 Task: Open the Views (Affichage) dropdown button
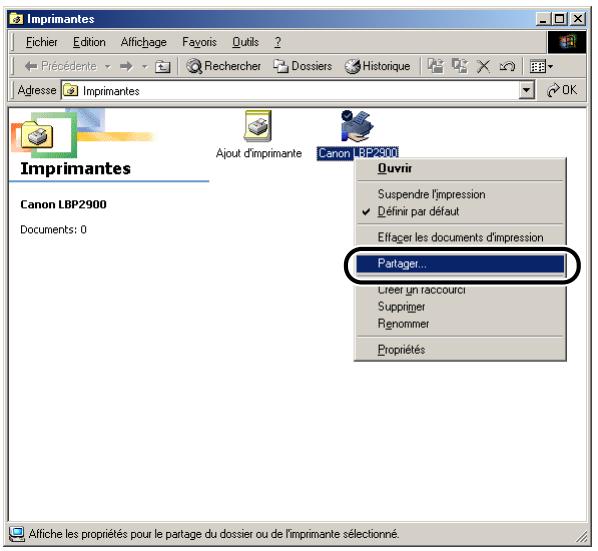(x=542, y=67)
